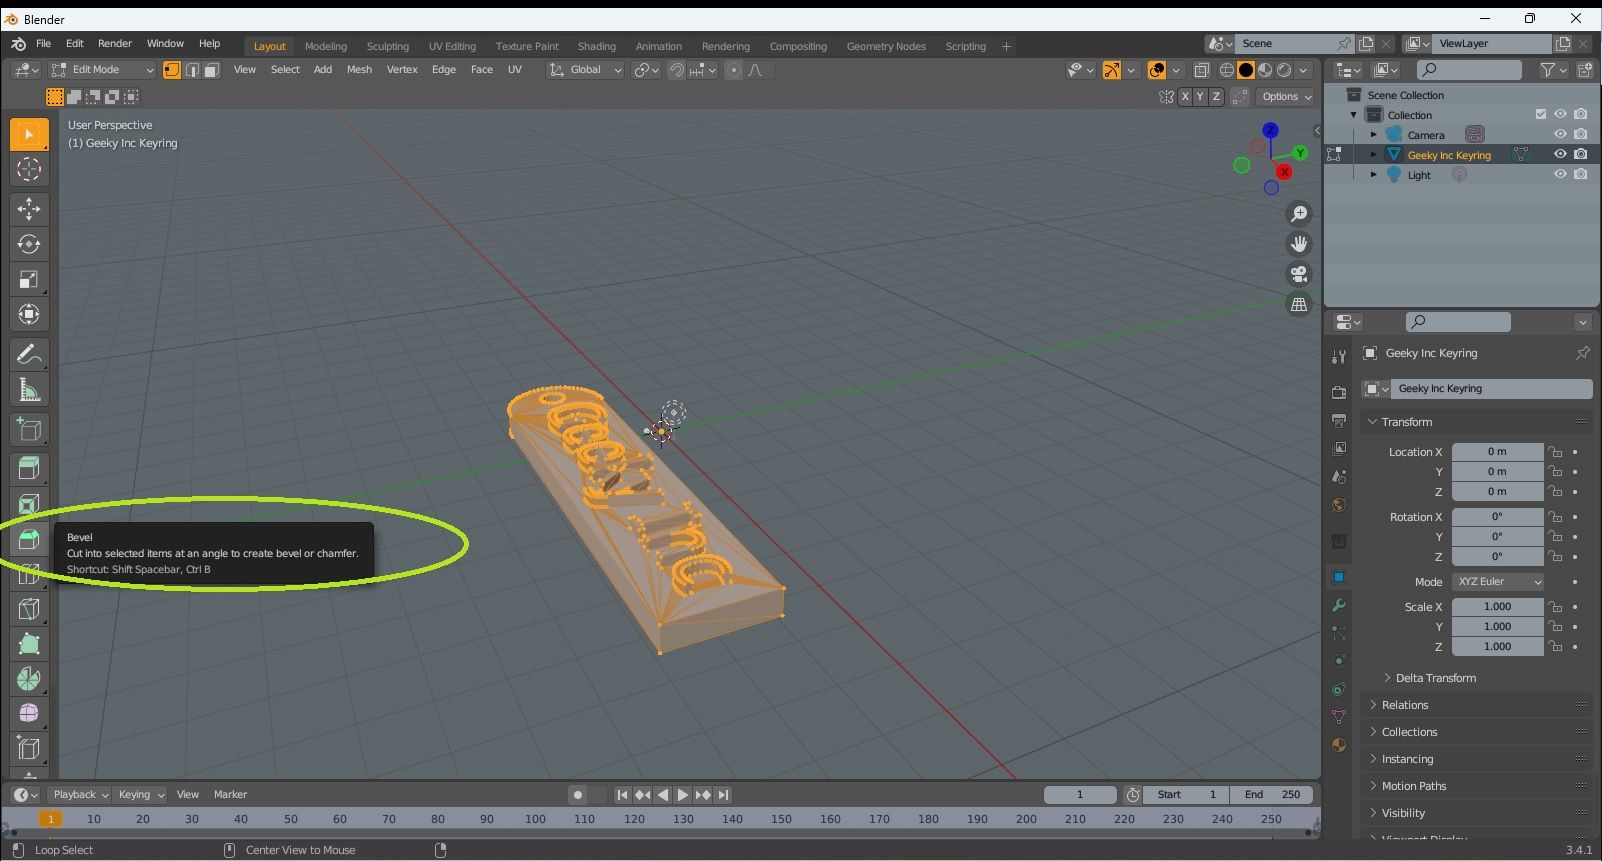Open the Global transform orientation dropdown
1602x861 pixels.
pos(585,70)
